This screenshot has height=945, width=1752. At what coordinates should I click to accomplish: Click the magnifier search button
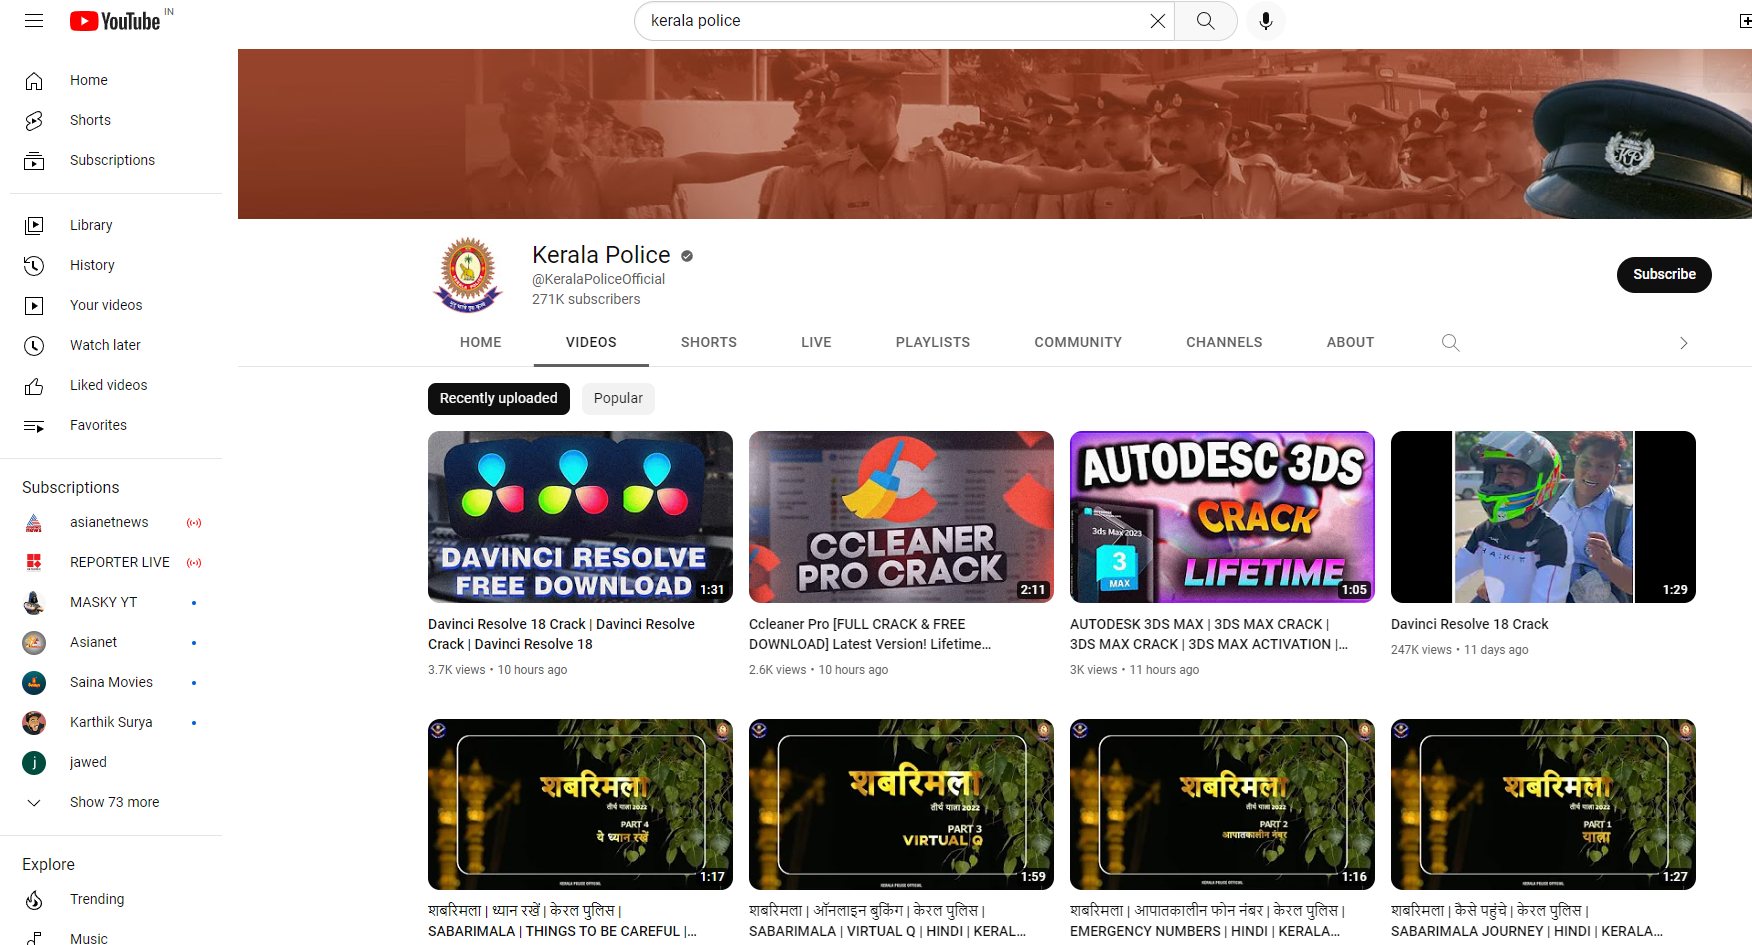tap(1206, 21)
